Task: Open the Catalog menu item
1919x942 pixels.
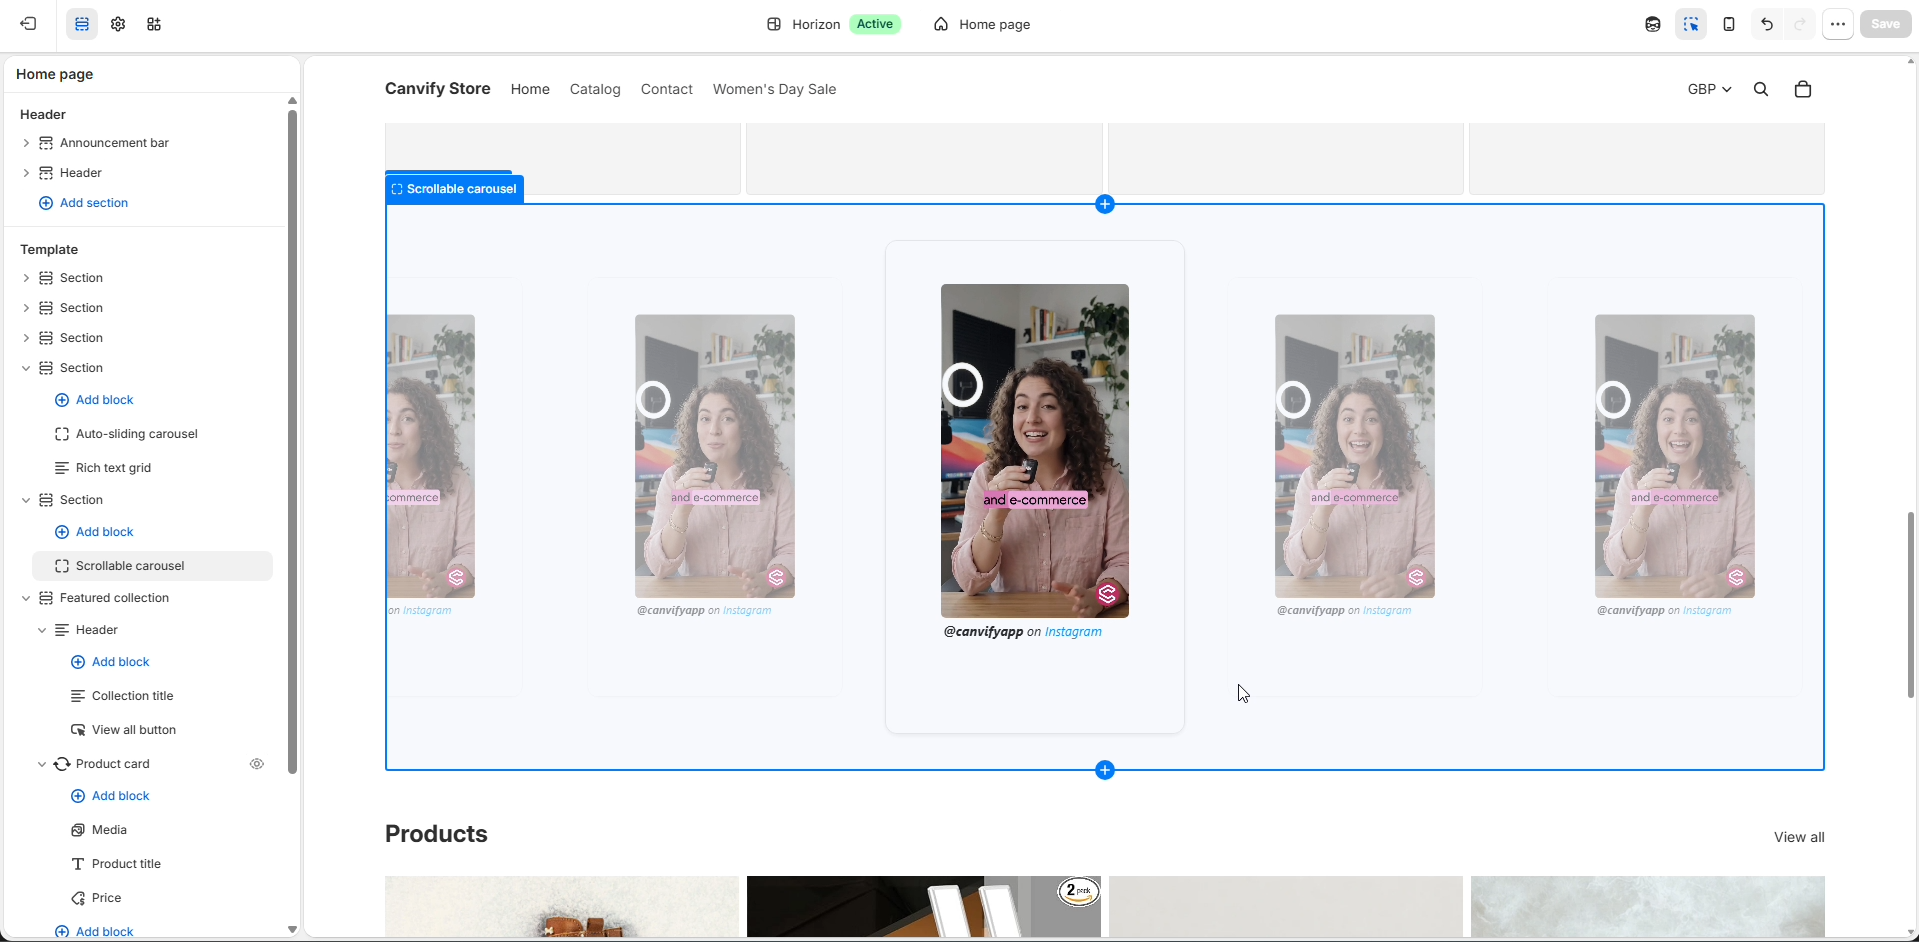Action: (x=595, y=89)
